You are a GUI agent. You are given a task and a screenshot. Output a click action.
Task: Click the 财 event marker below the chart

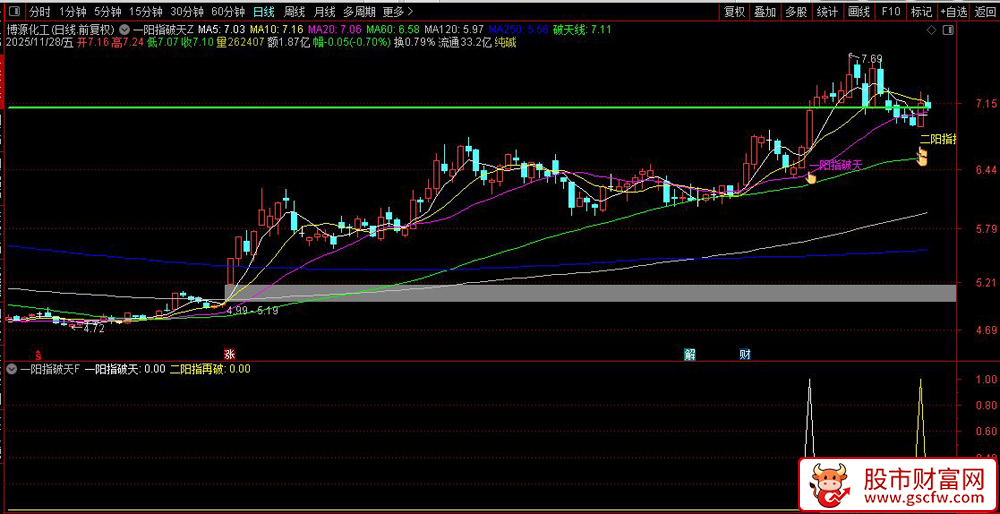(x=745, y=355)
